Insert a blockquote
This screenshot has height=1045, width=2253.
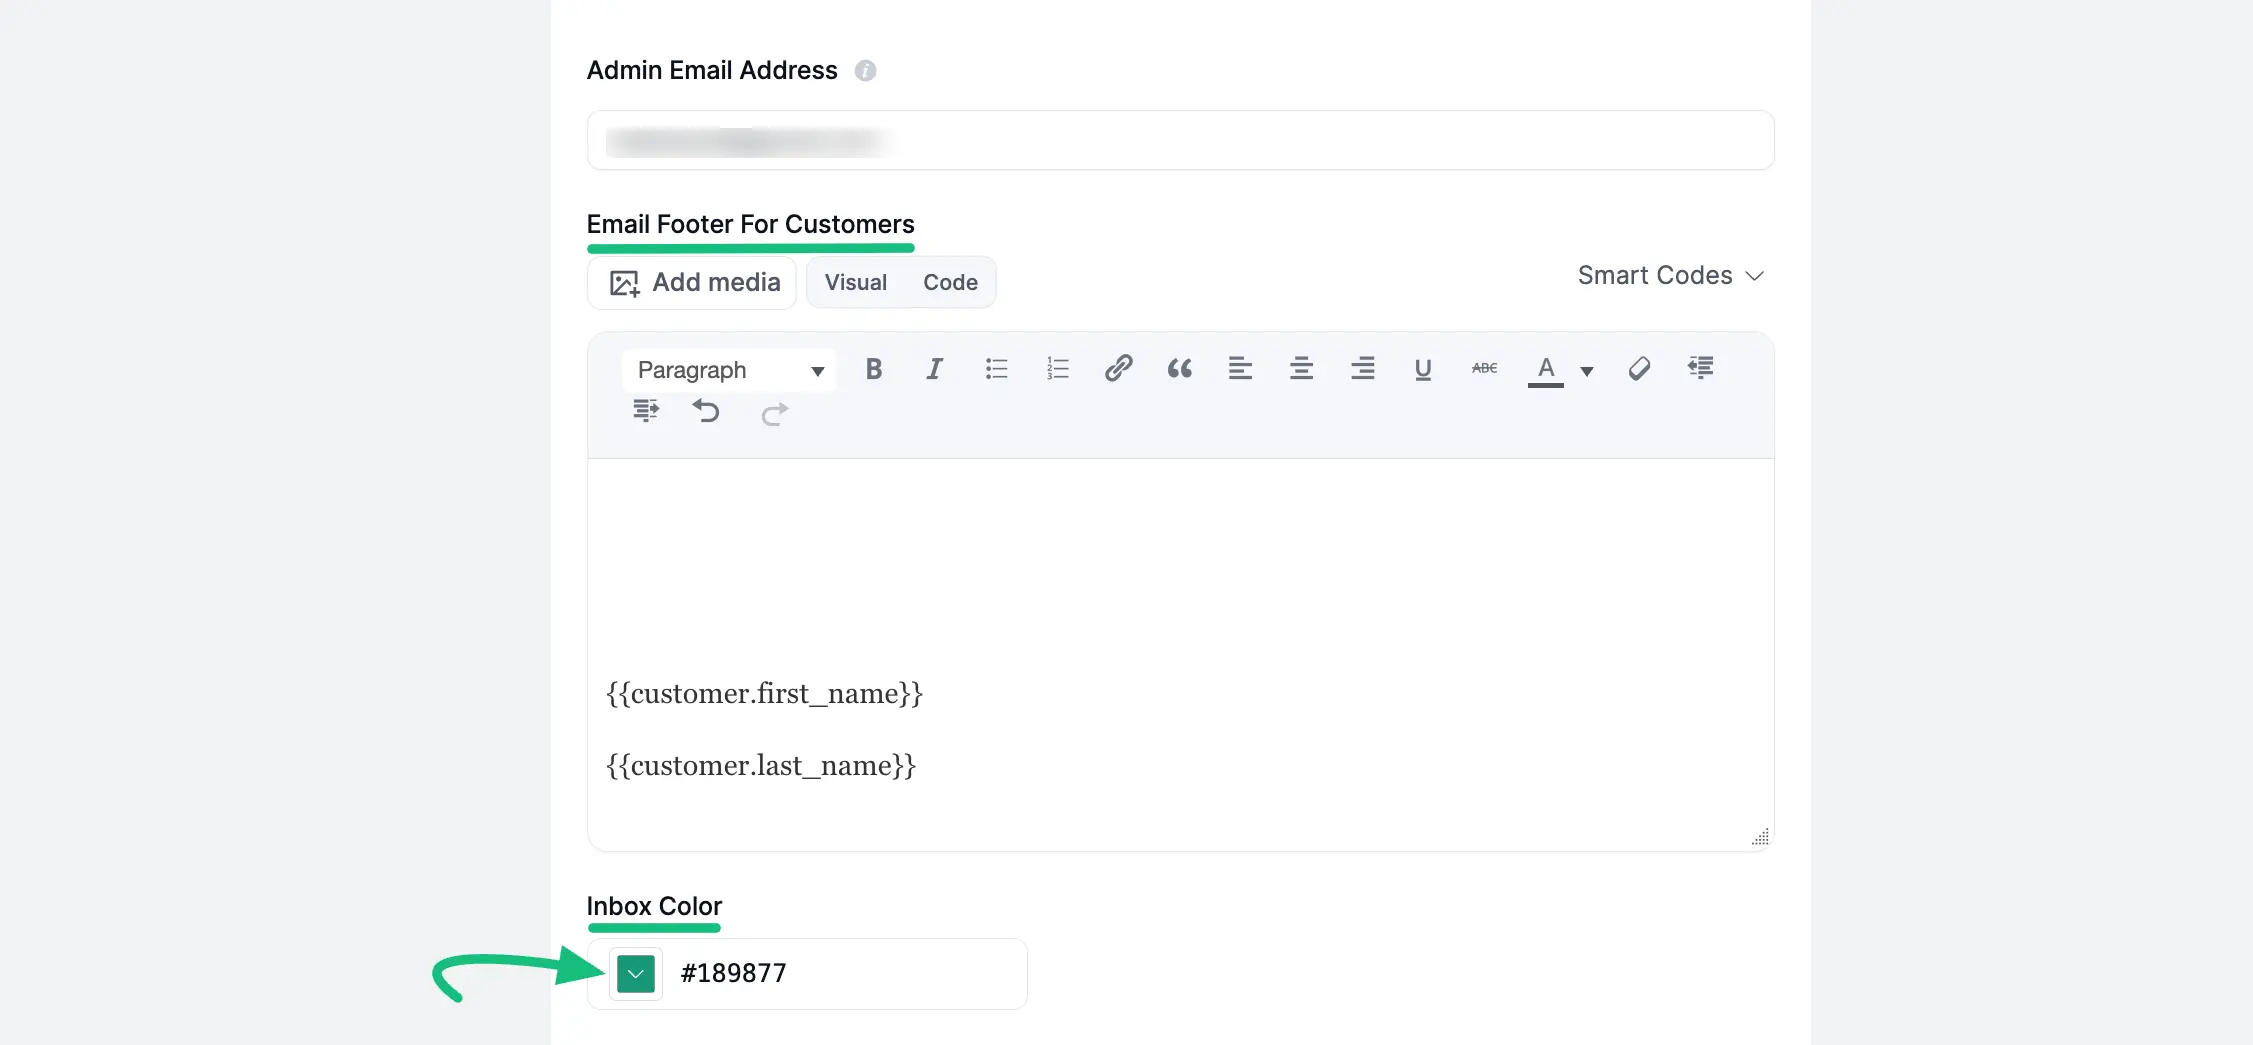tap(1179, 369)
